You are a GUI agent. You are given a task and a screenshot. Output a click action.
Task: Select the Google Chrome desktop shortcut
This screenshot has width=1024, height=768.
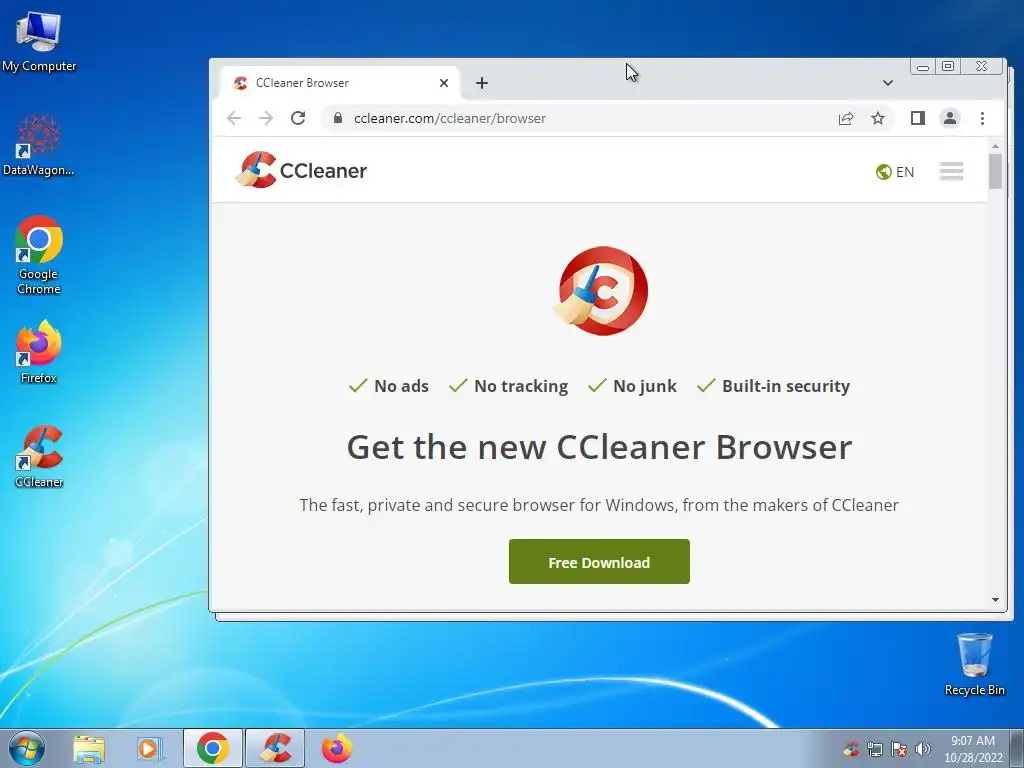[x=39, y=255]
